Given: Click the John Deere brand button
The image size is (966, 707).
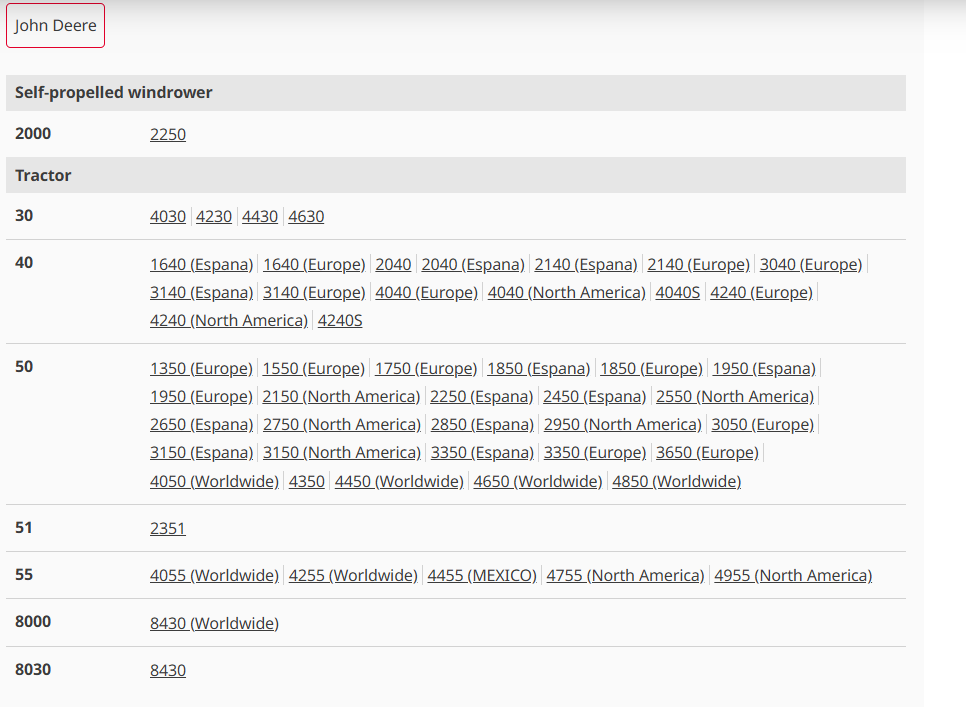Looking at the screenshot, I should pyautogui.click(x=55, y=25).
